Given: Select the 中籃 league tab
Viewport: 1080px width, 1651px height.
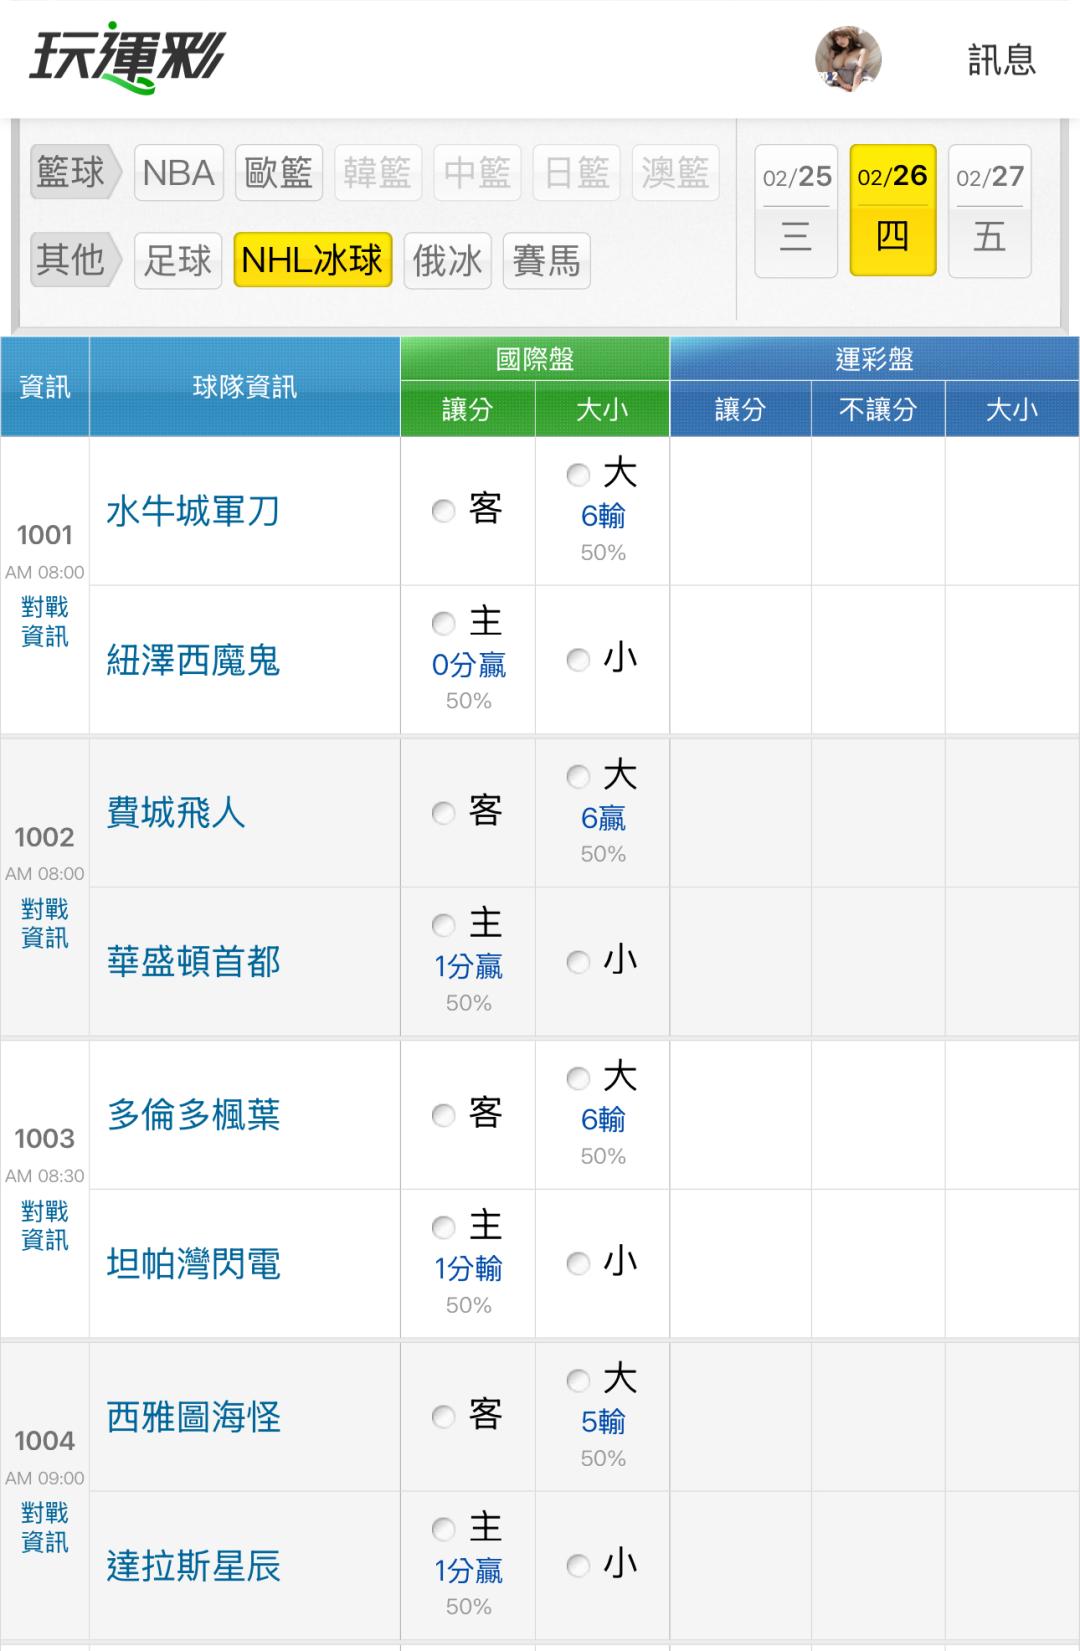Looking at the screenshot, I should click(x=477, y=173).
